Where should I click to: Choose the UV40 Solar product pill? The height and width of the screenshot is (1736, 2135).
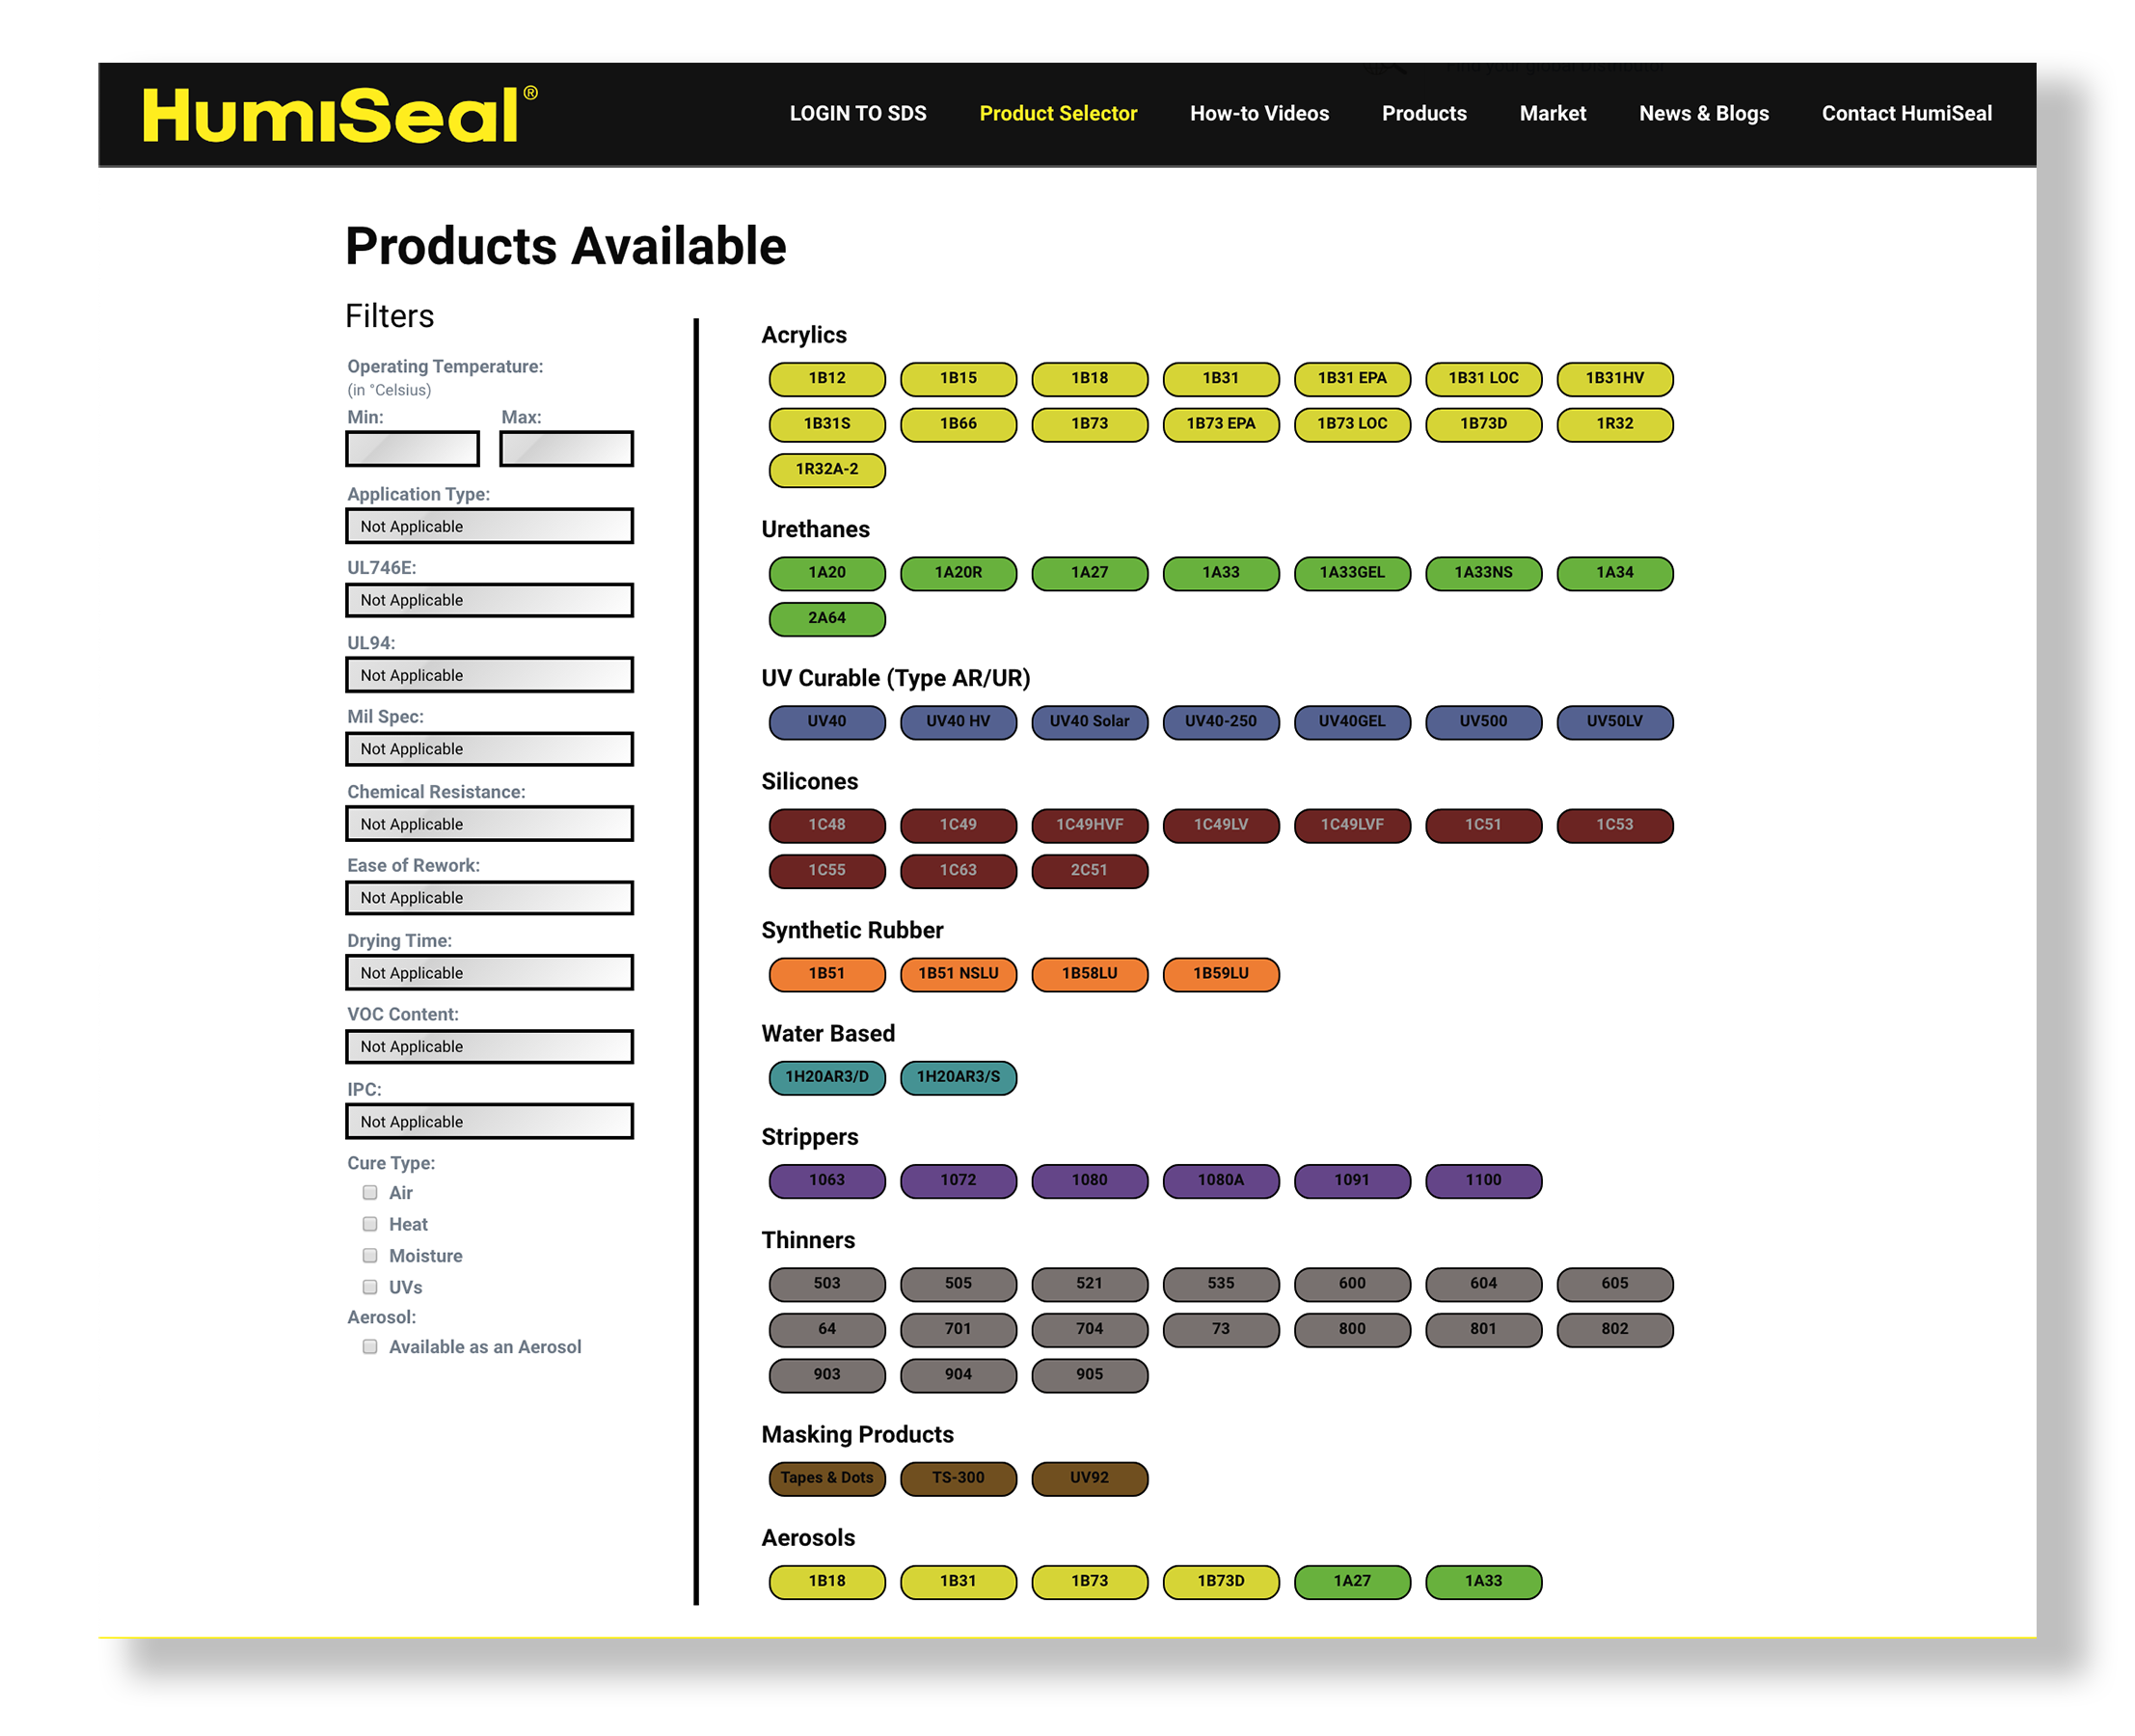click(x=1089, y=721)
